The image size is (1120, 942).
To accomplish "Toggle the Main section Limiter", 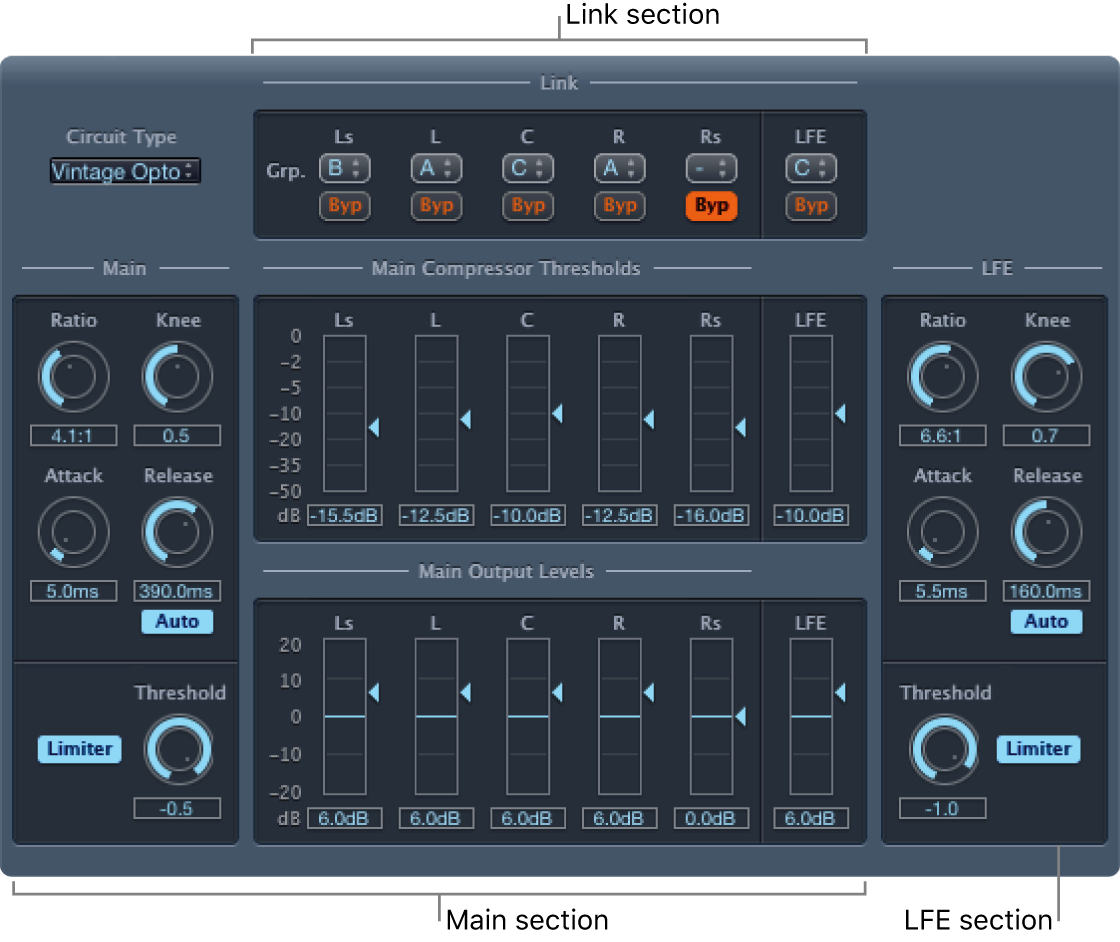I will point(79,748).
